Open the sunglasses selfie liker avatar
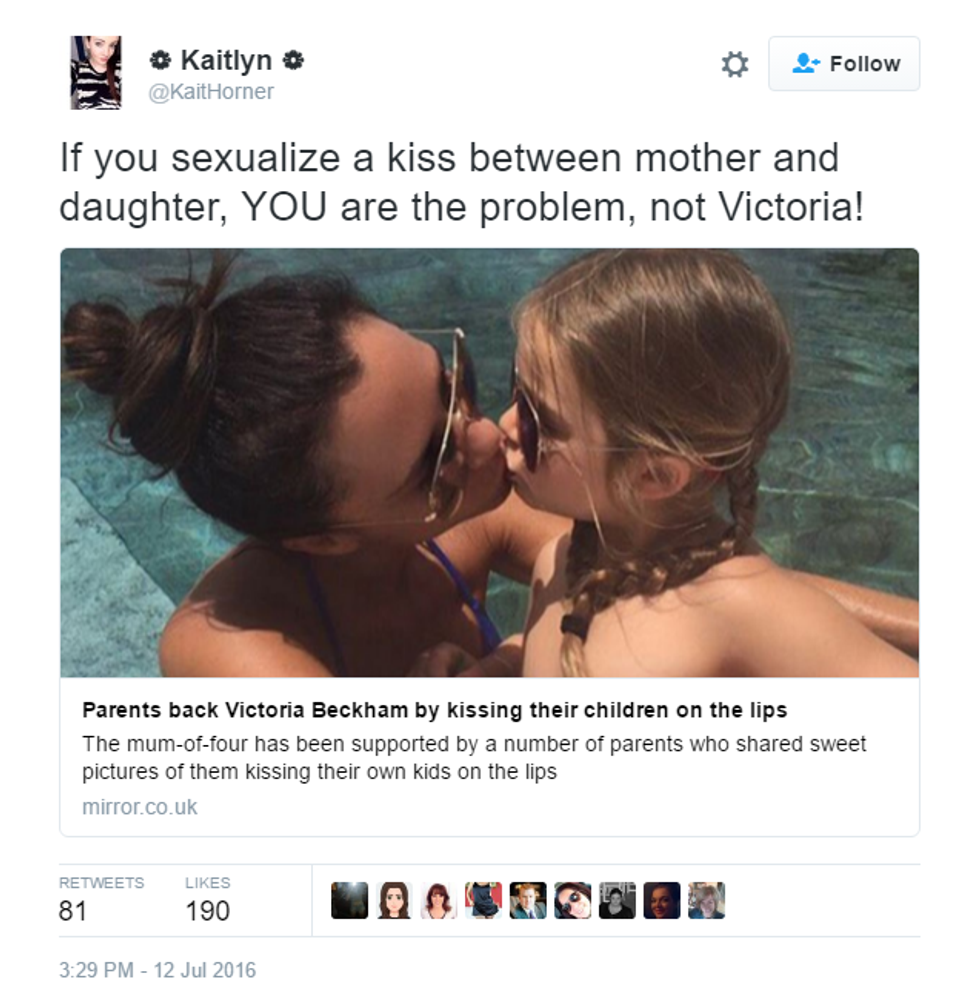This screenshot has height=983, width=980. click(x=572, y=900)
